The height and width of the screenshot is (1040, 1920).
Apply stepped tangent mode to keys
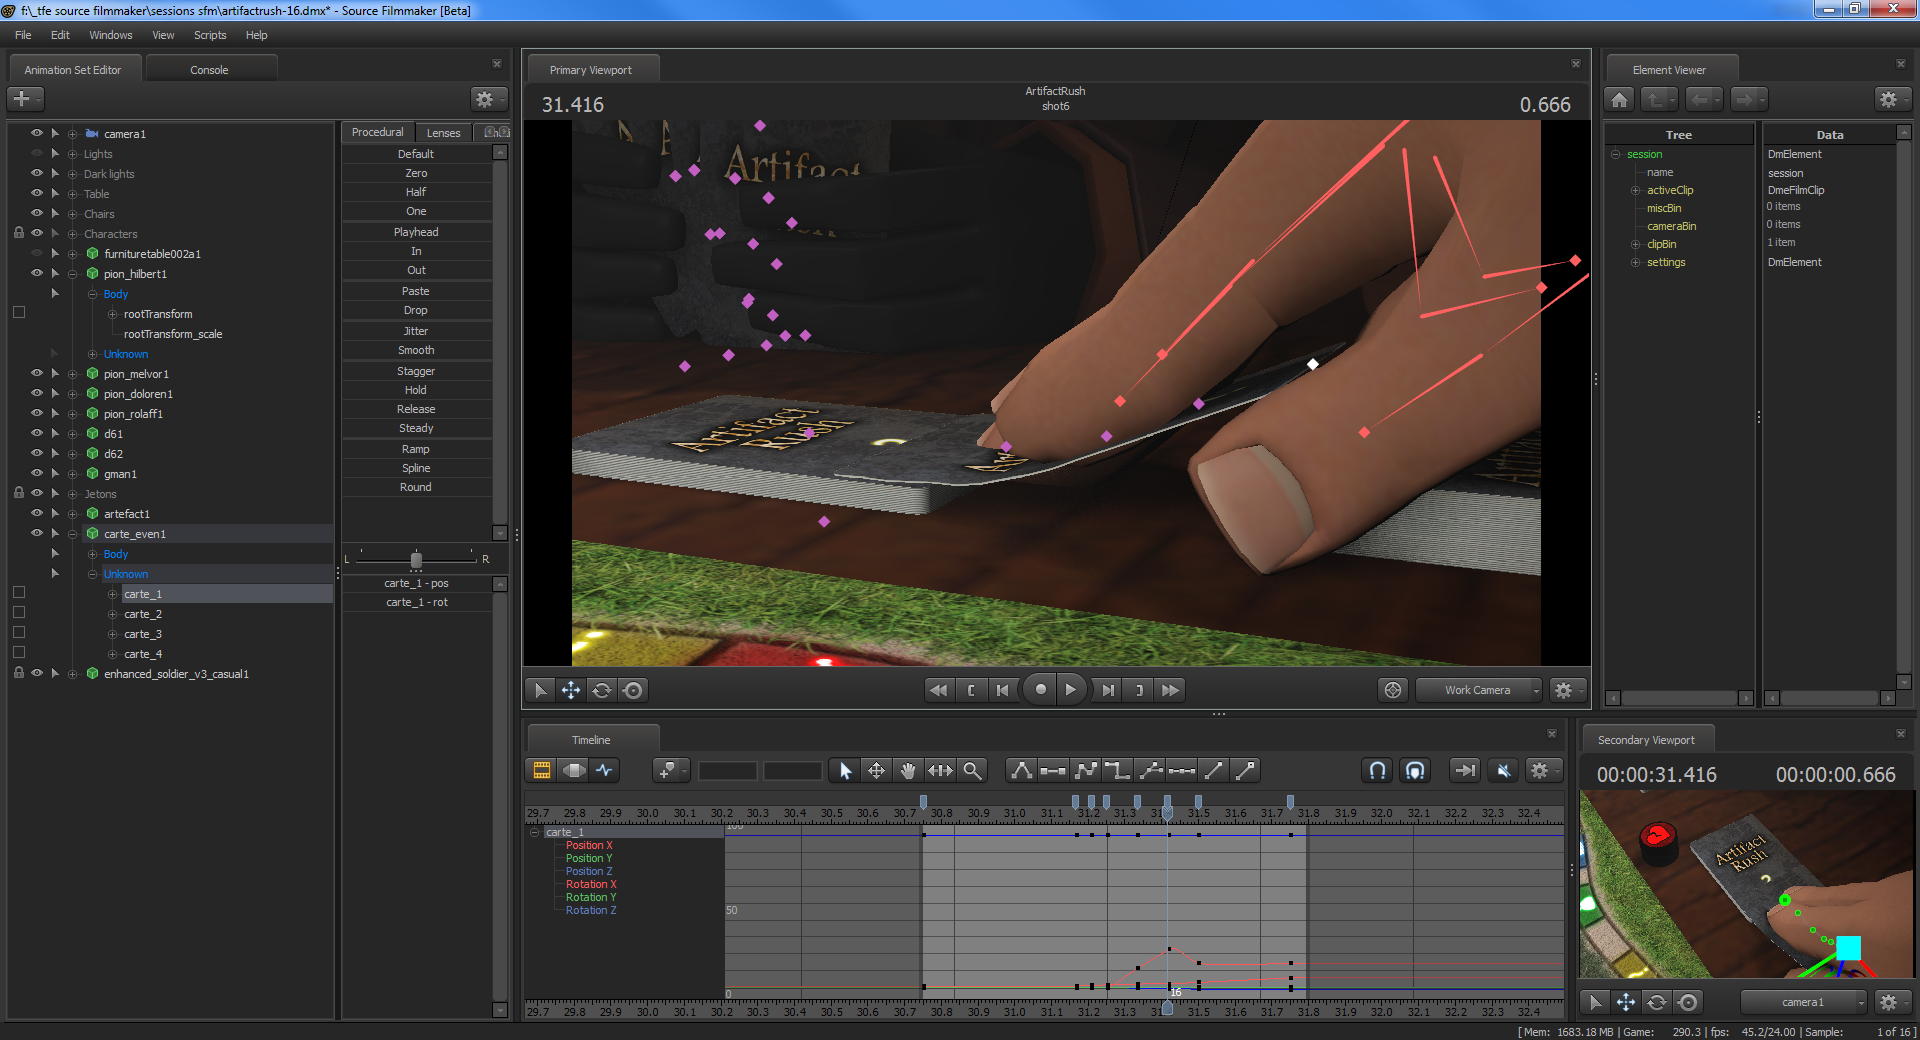[1117, 770]
